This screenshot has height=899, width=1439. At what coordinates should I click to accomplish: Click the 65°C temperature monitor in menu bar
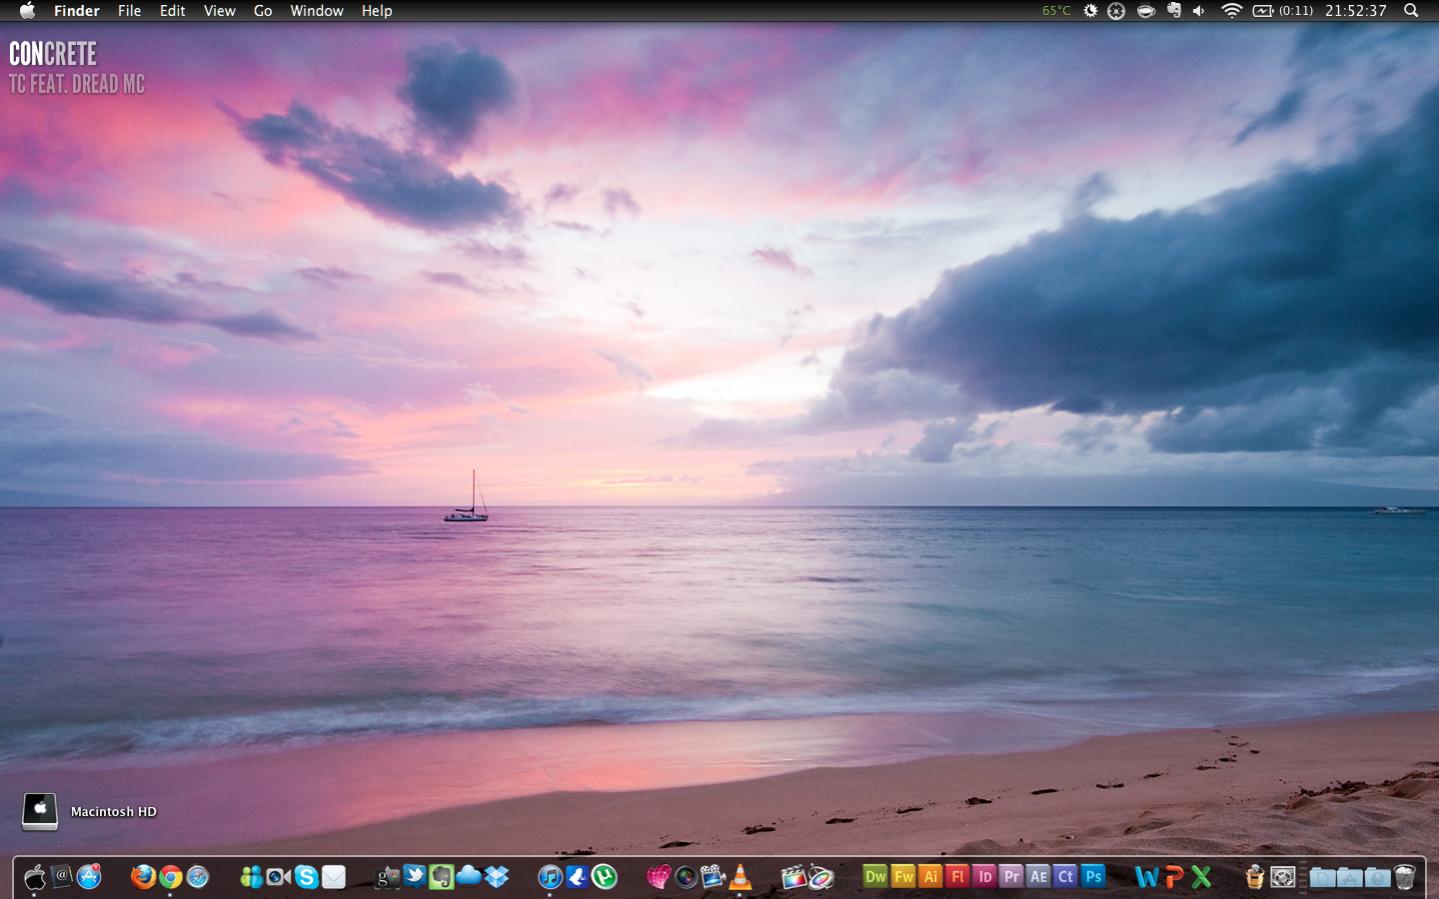pyautogui.click(x=1056, y=10)
